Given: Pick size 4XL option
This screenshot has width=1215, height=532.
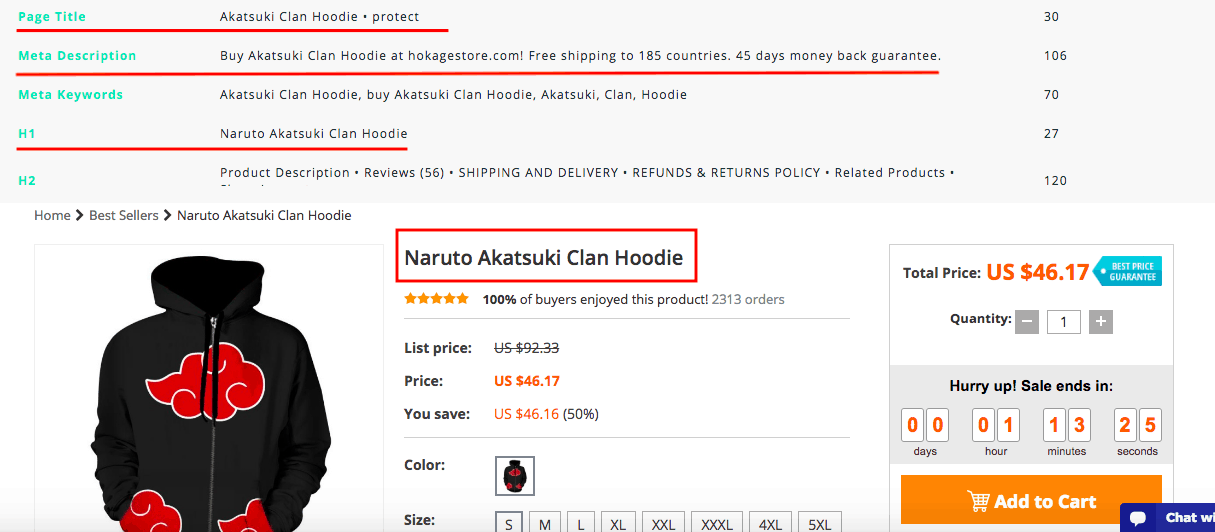Looking at the screenshot, I should 771,523.
